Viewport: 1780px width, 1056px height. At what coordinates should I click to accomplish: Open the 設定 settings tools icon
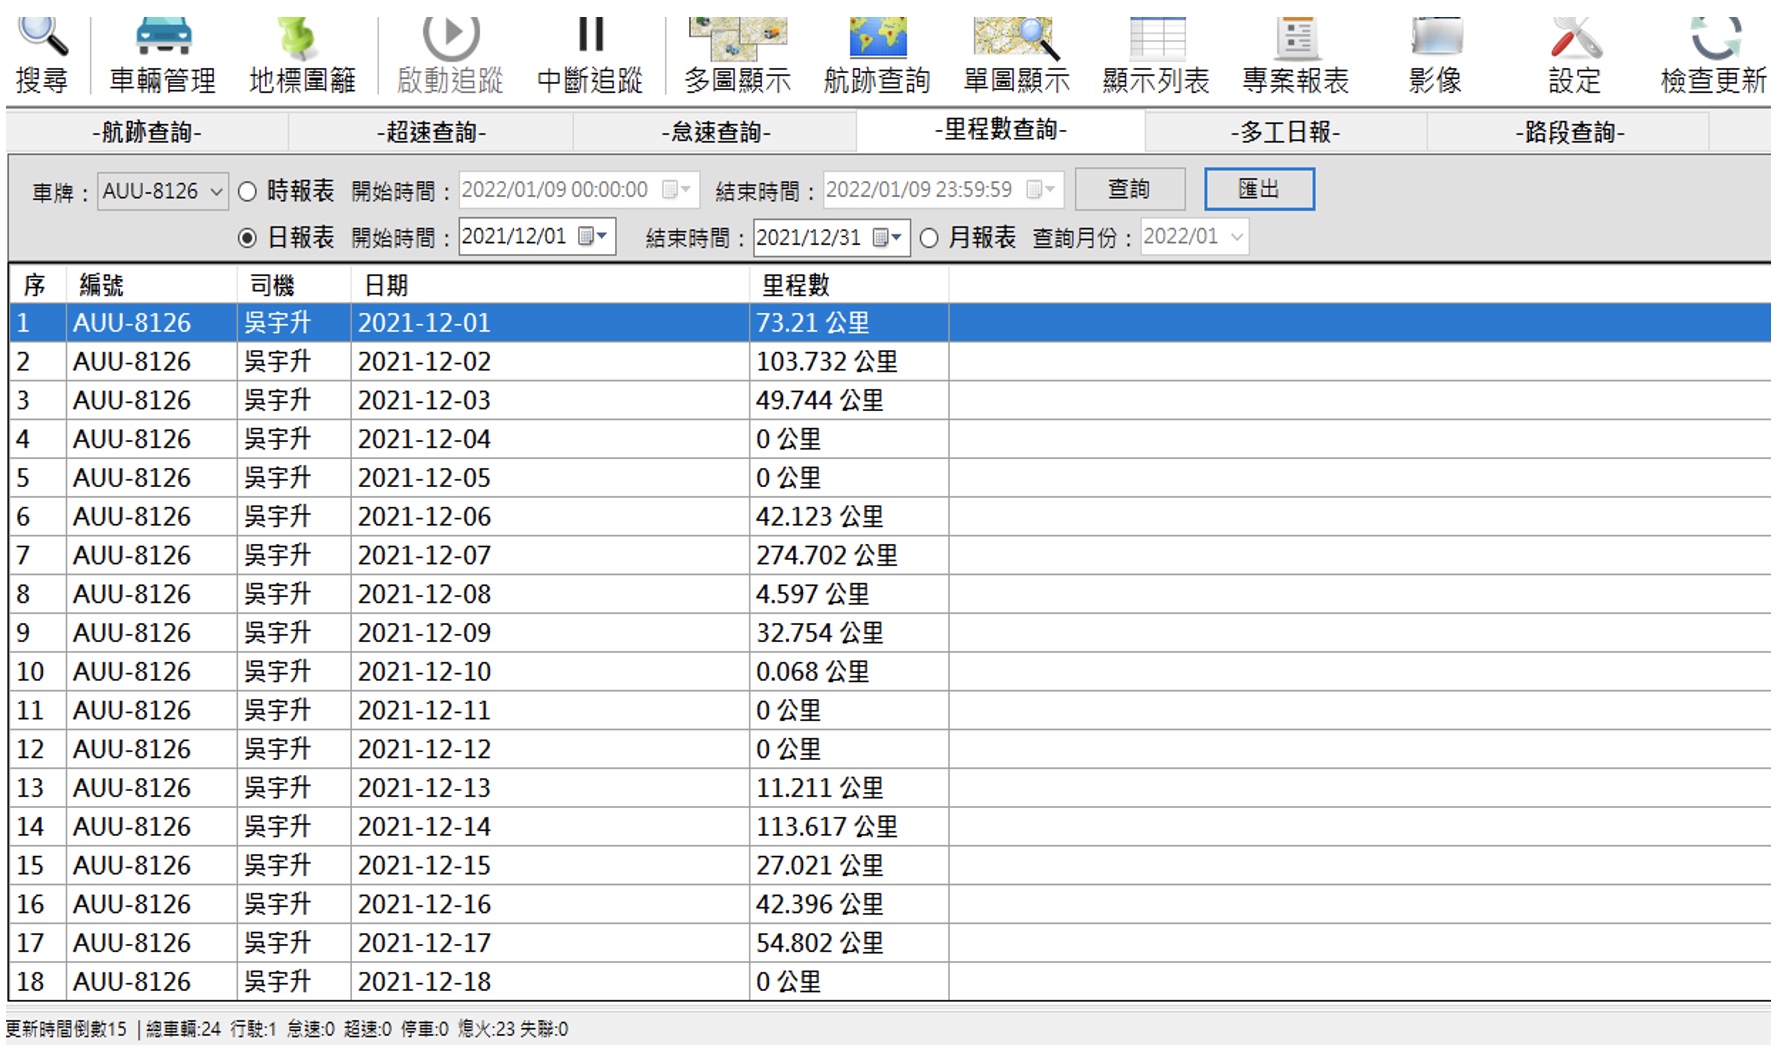coord(1575,55)
